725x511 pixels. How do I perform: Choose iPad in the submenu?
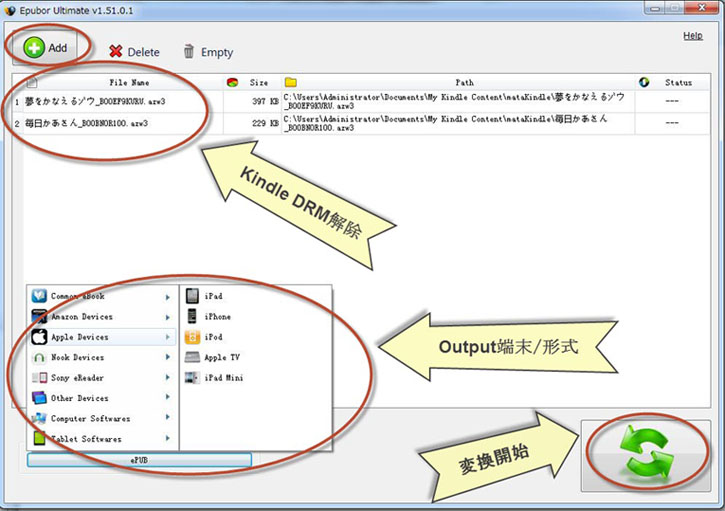point(213,296)
